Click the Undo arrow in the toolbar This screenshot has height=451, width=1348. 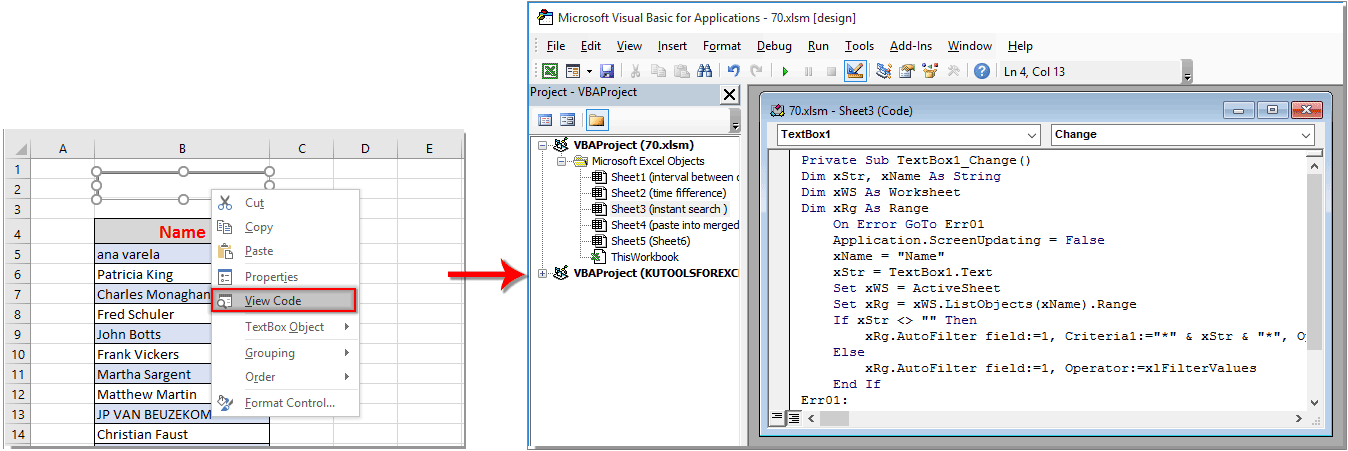point(734,71)
